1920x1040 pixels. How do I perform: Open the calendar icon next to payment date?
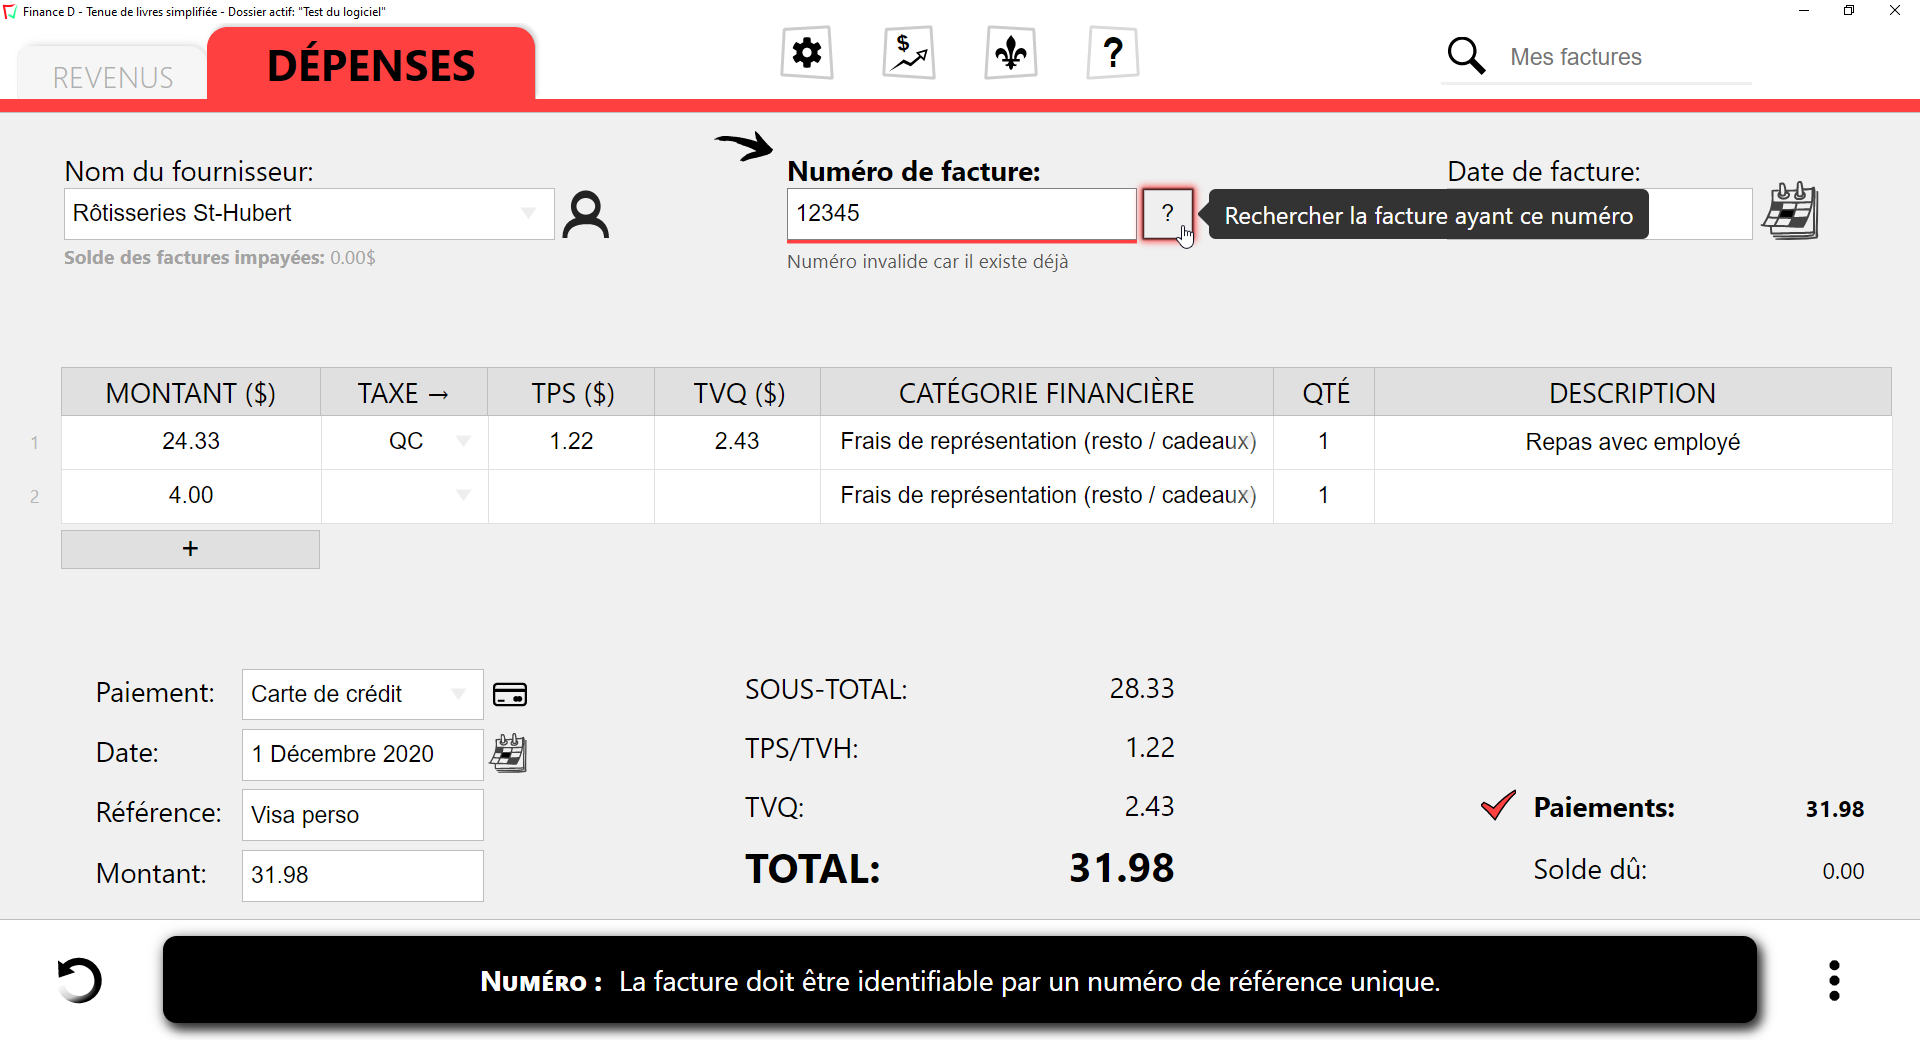coord(508,754)
